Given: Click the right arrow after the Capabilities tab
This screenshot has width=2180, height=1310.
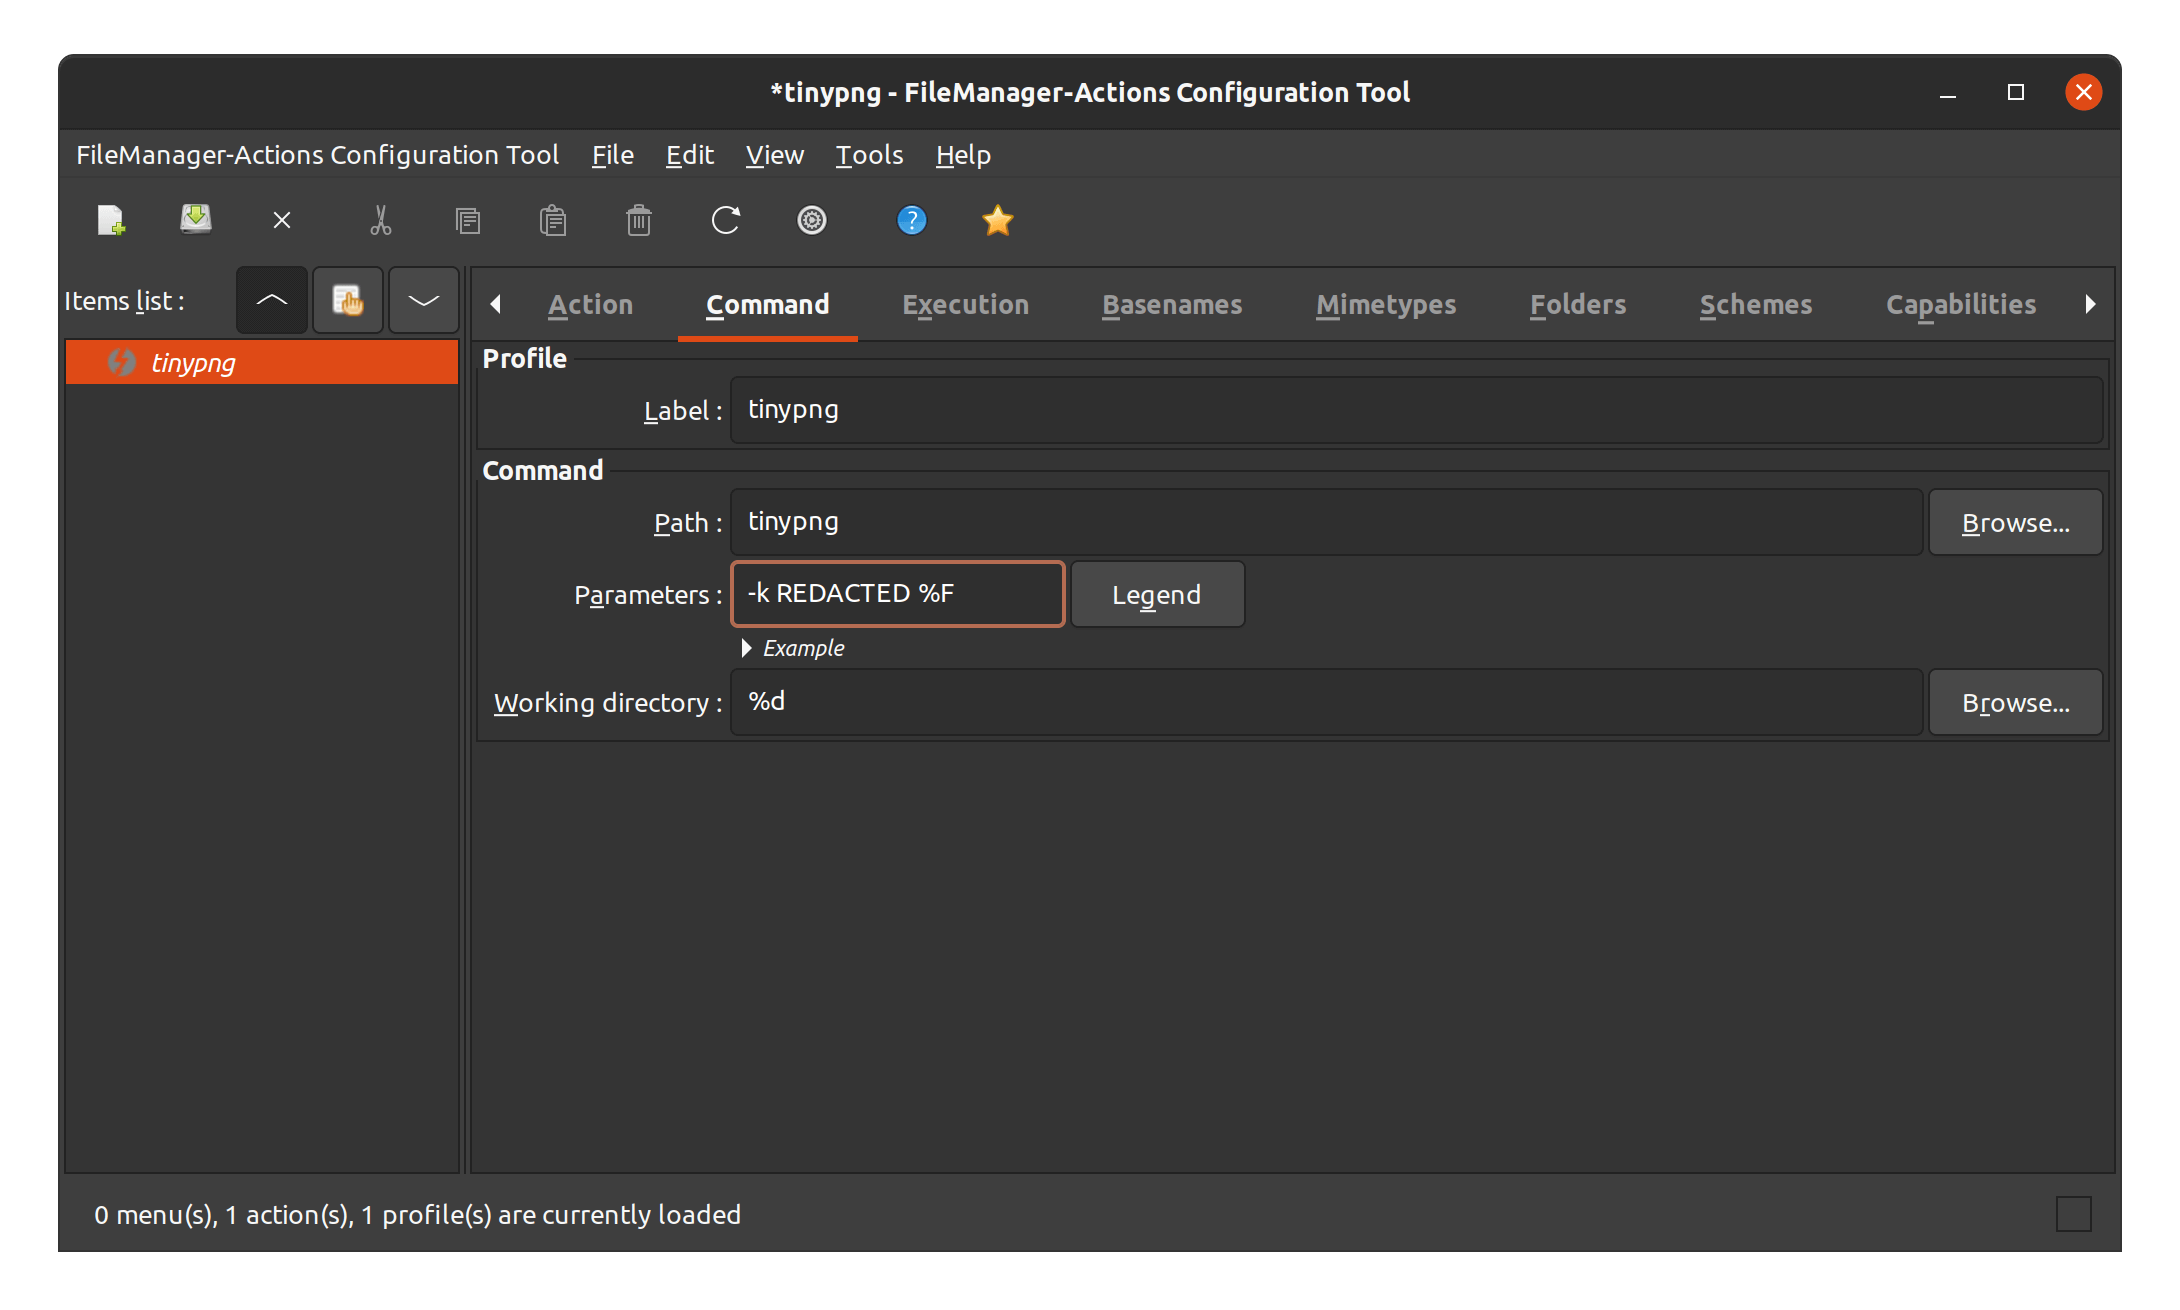Looking at the screenshot, I should pyautogui.click(x=2090, y=304).
